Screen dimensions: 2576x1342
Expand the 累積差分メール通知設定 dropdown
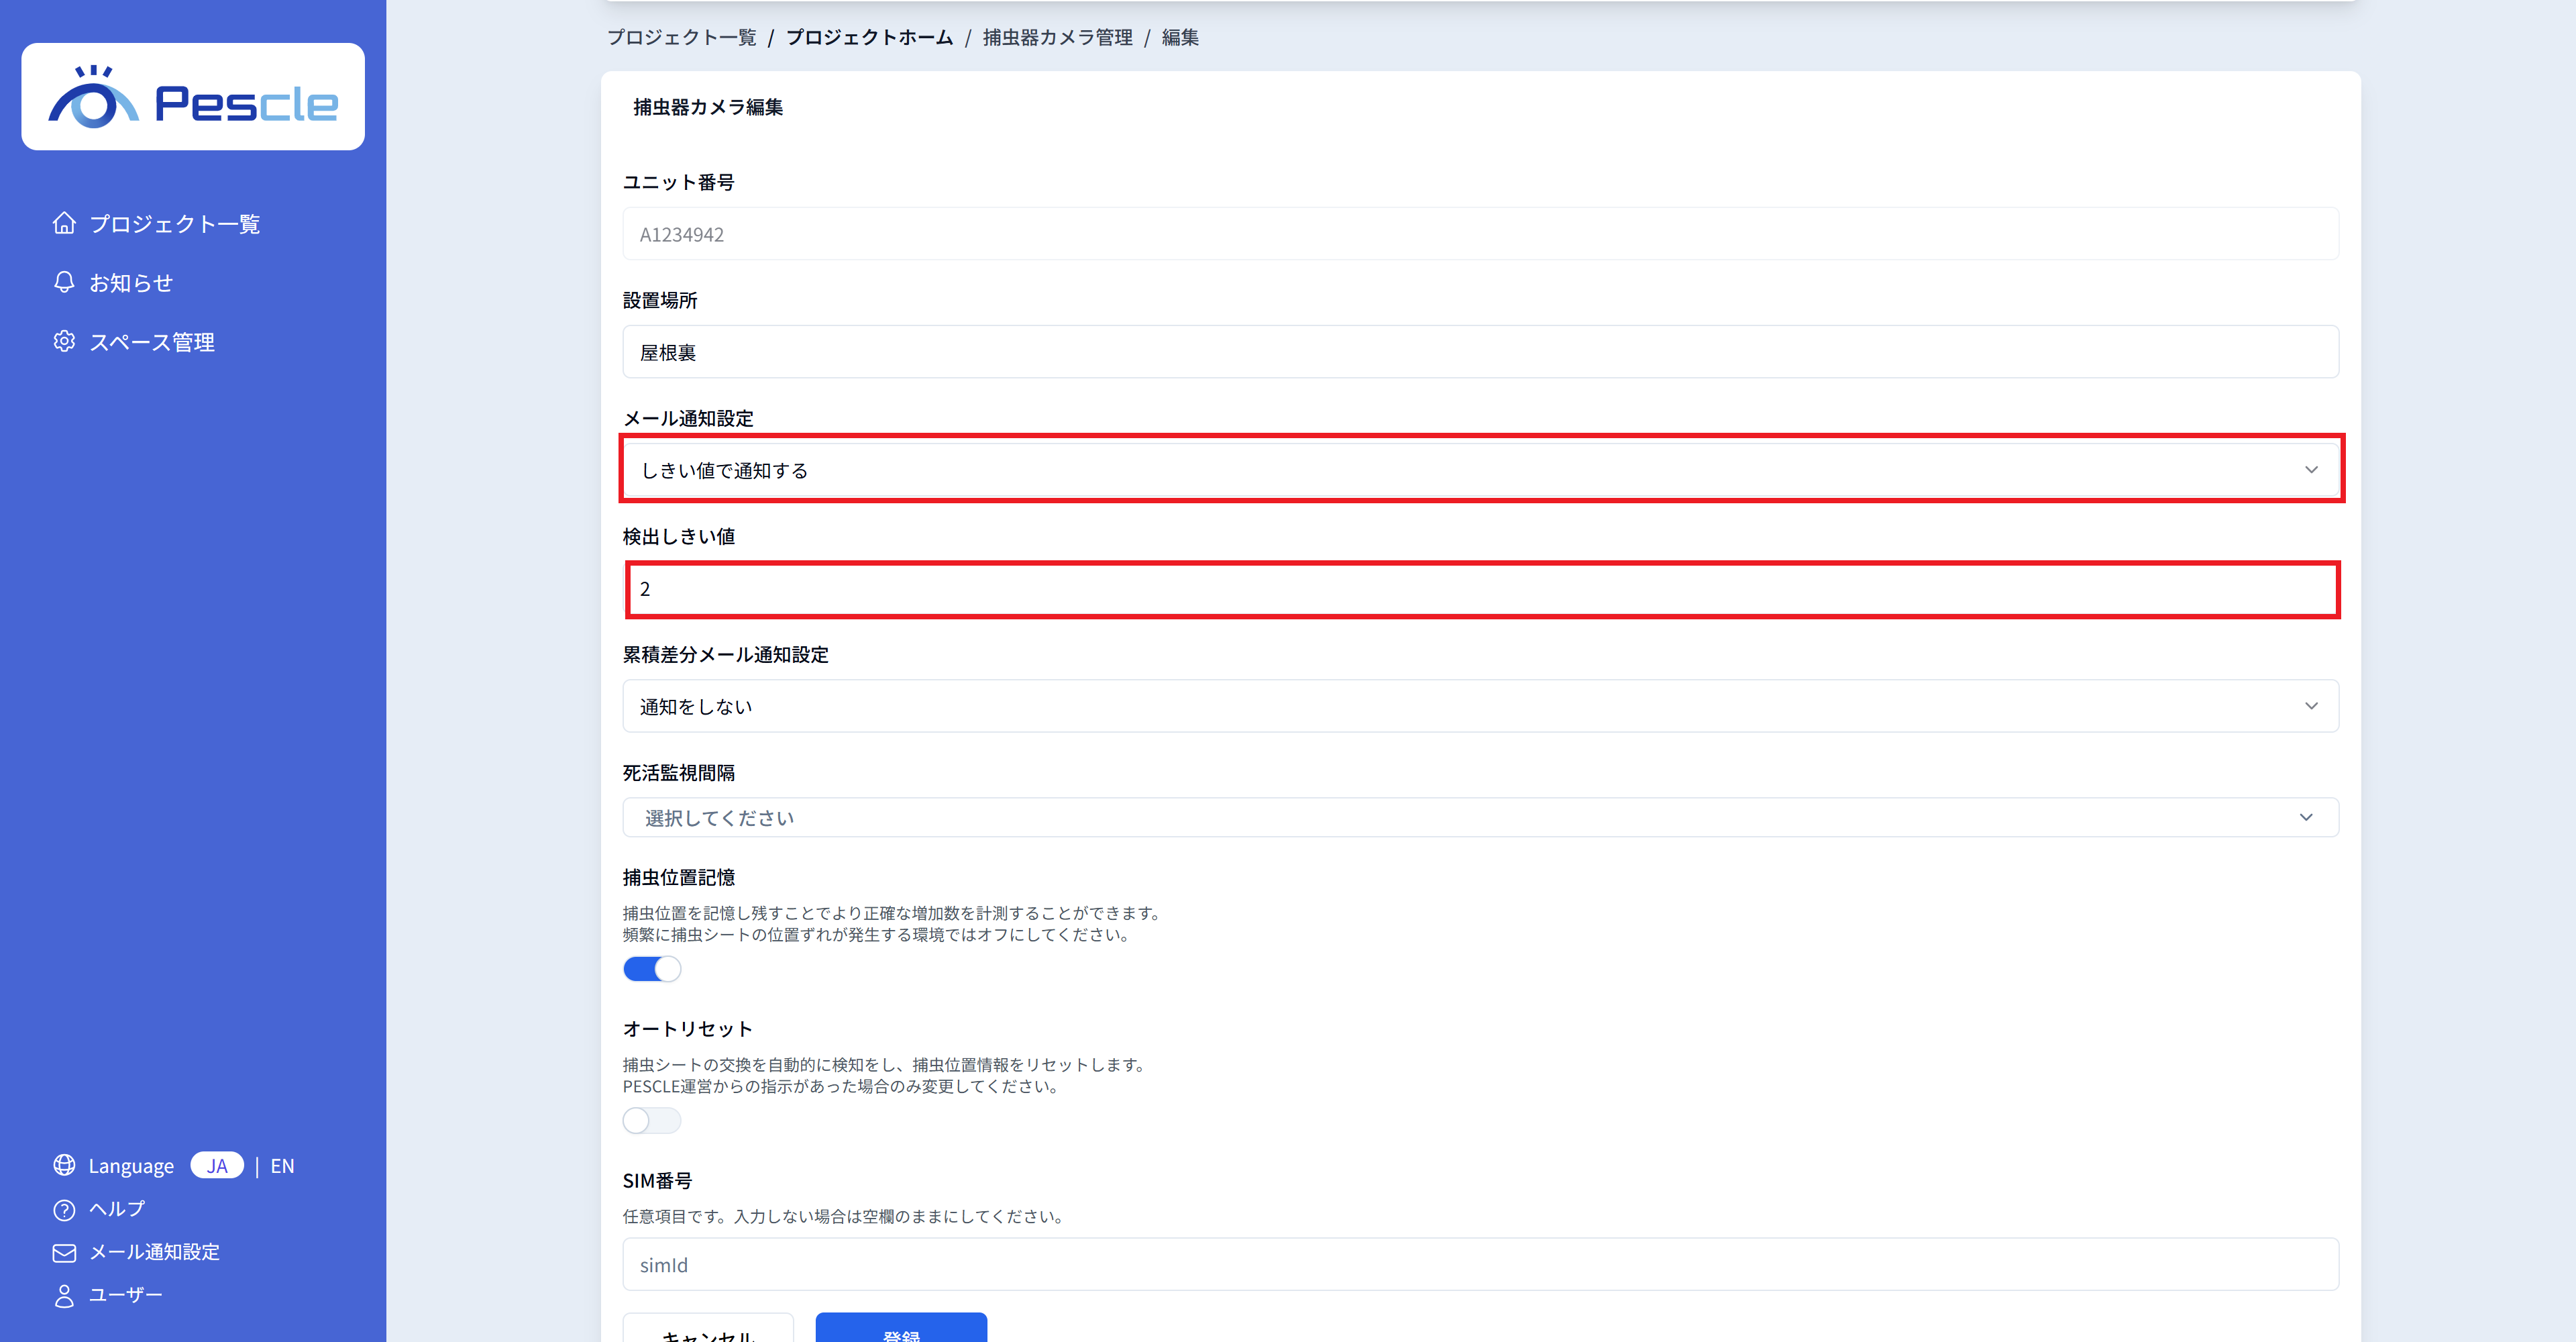point(1480,706)
